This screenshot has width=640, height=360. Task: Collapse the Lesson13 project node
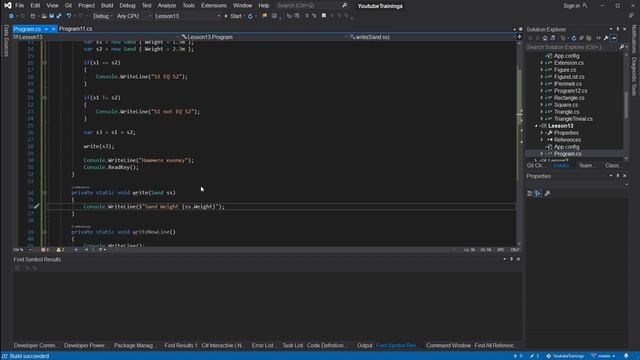coord(536,126)
